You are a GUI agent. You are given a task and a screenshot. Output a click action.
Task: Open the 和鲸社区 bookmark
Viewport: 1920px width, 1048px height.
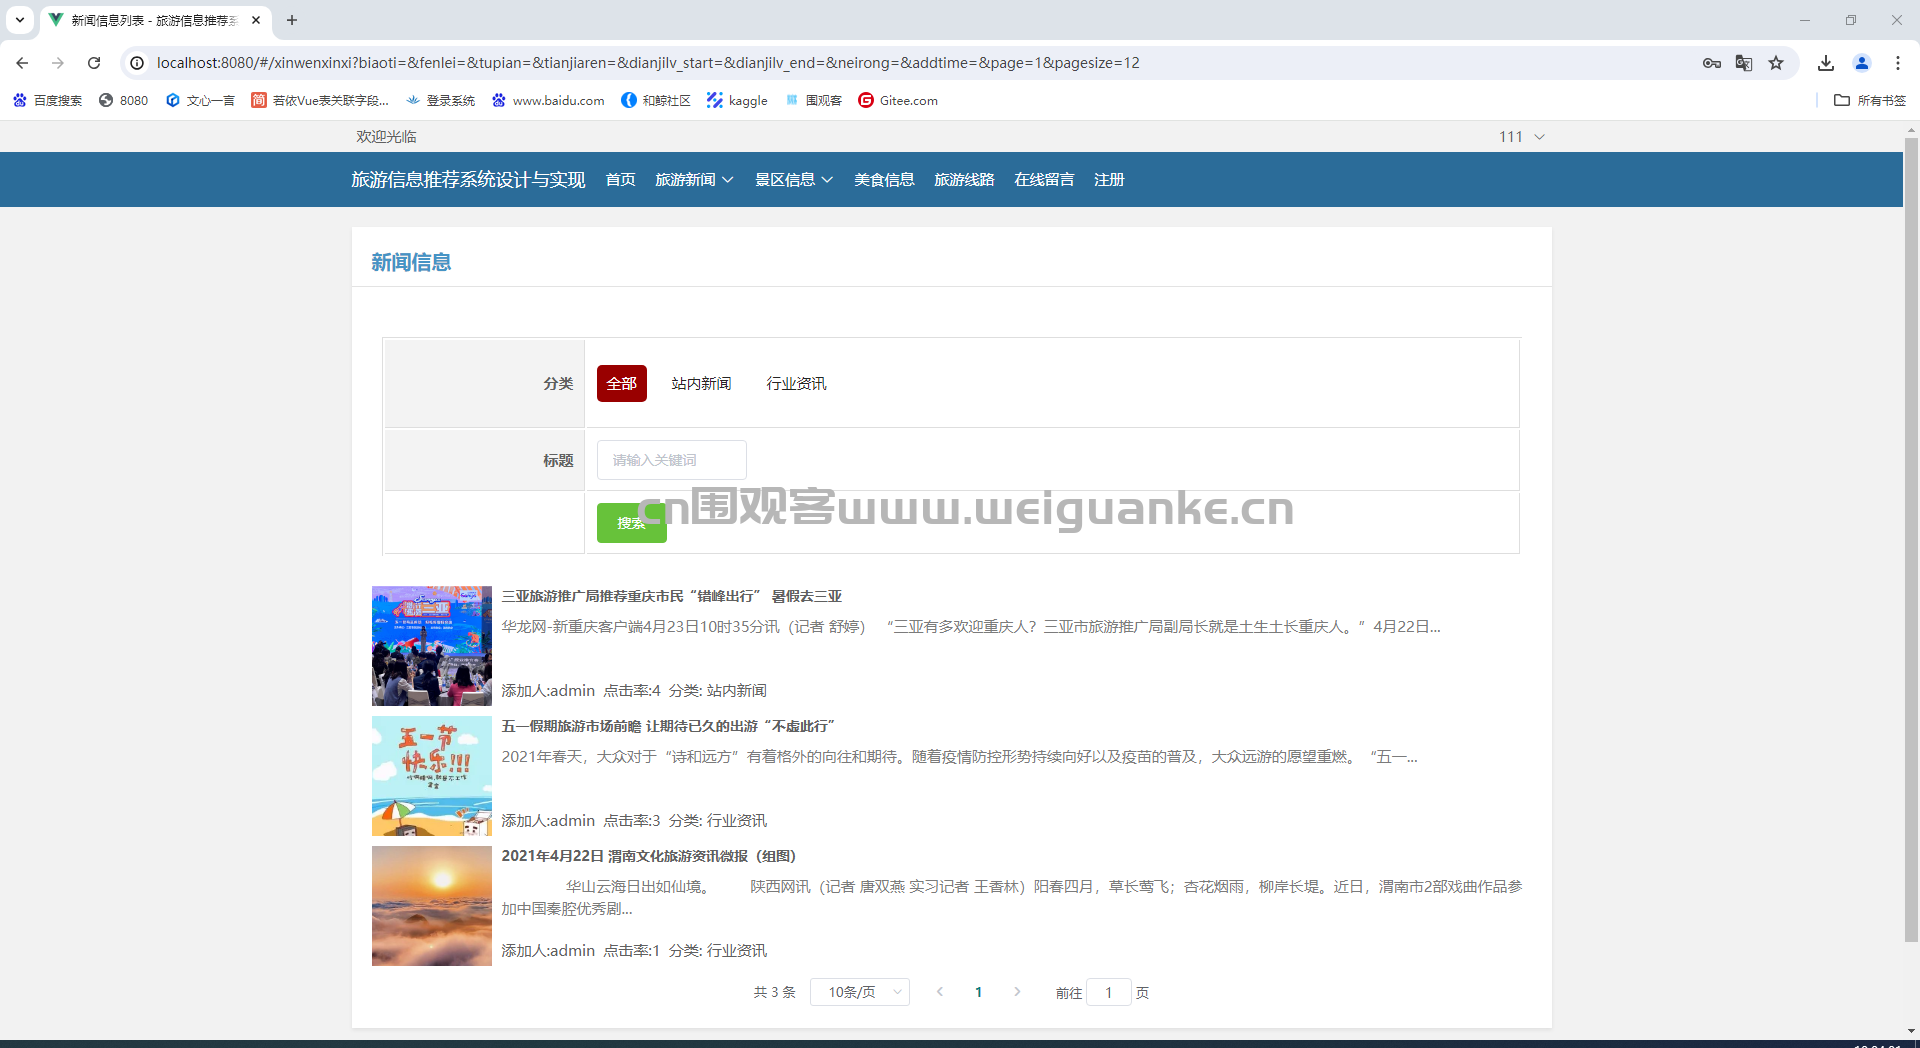(656, 100)
